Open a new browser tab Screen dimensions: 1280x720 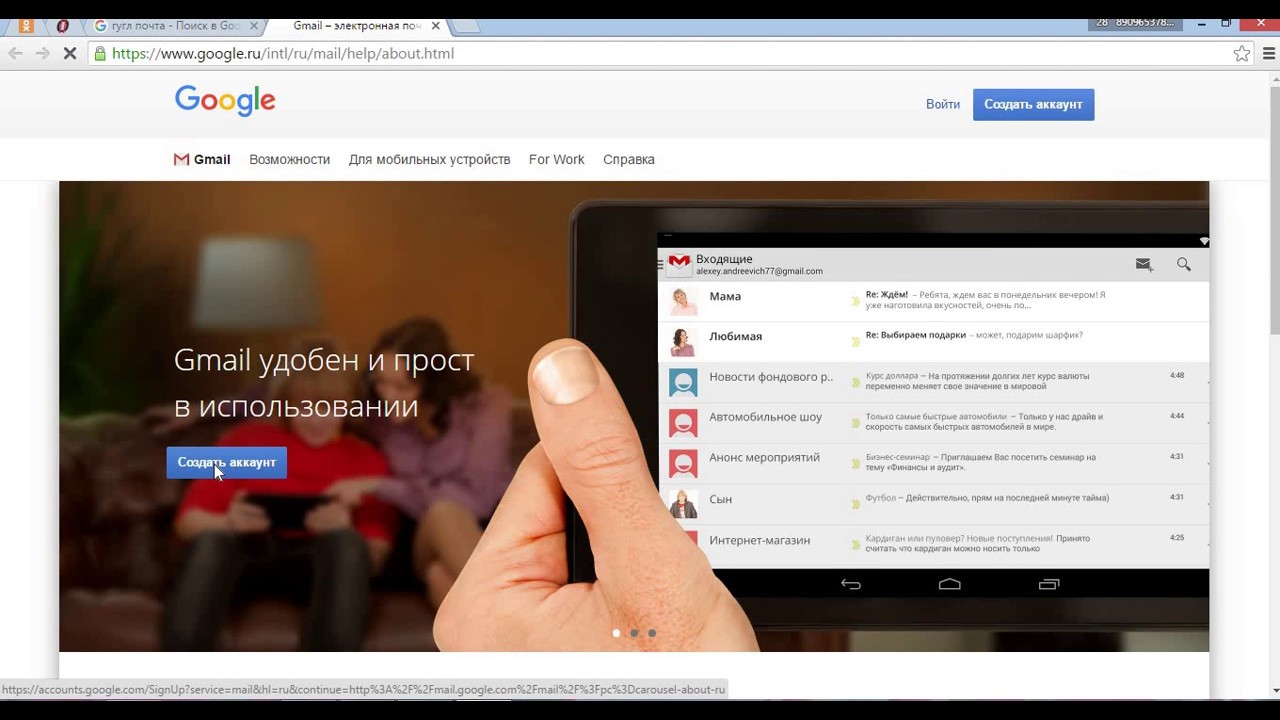point(467,26)
